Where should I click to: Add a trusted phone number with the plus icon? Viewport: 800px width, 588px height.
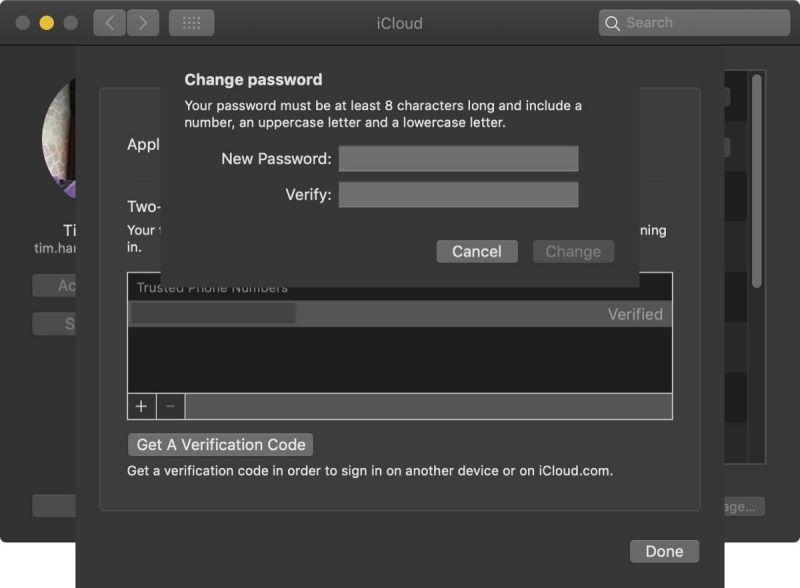141,406
